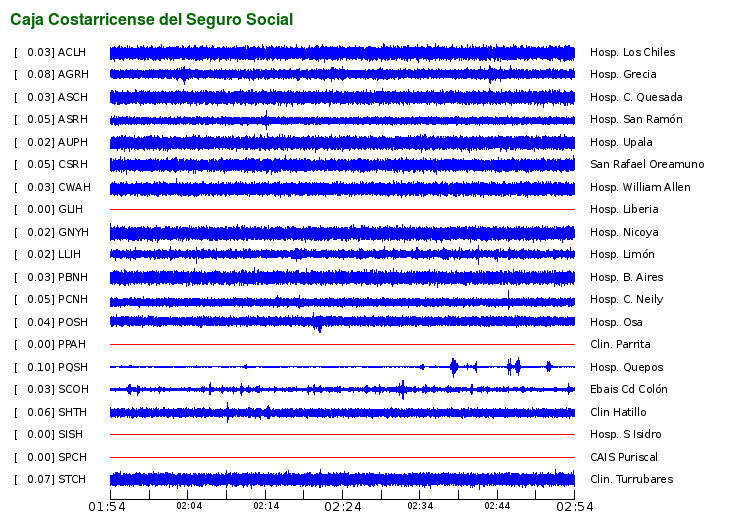This screenshot has height=513, width=740.
Task: Click the ACLH Los Chiles waveform
Action: 342,52
